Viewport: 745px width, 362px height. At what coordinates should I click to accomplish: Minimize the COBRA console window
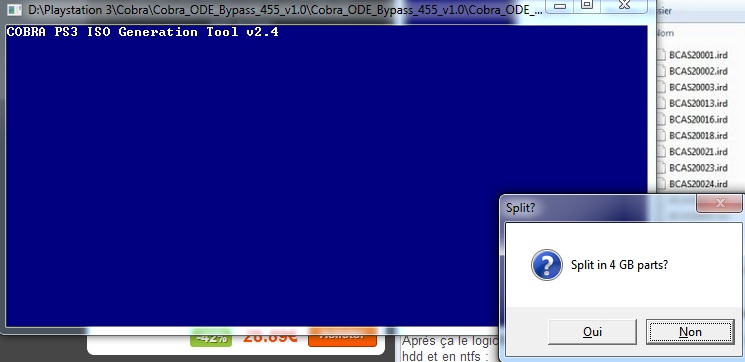click(x=561, y=6)
